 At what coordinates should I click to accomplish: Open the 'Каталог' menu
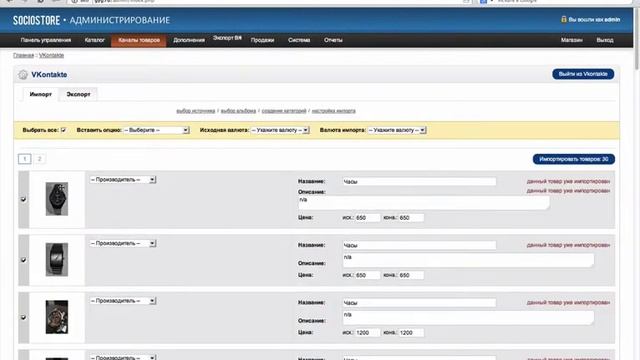[x=95, y=40]
